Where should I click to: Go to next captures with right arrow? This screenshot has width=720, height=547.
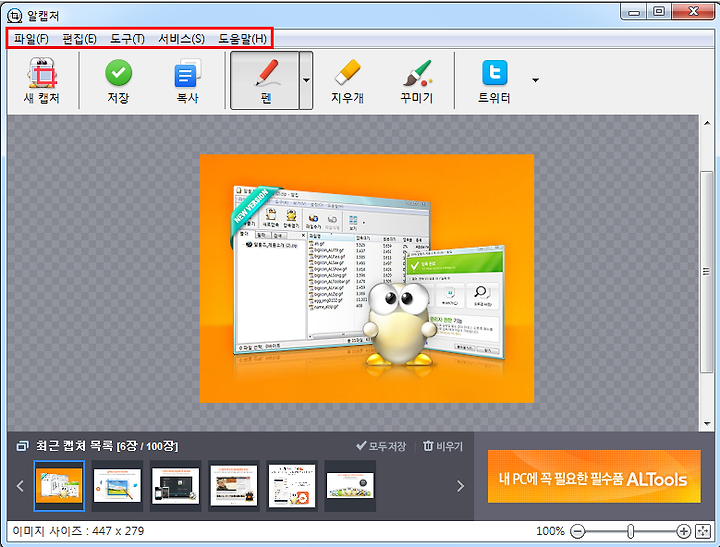tap(461, 486)
